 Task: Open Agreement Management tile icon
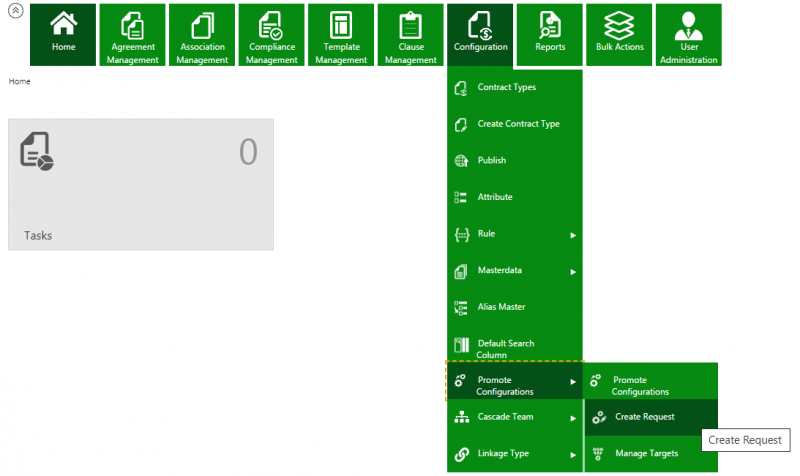133,24
